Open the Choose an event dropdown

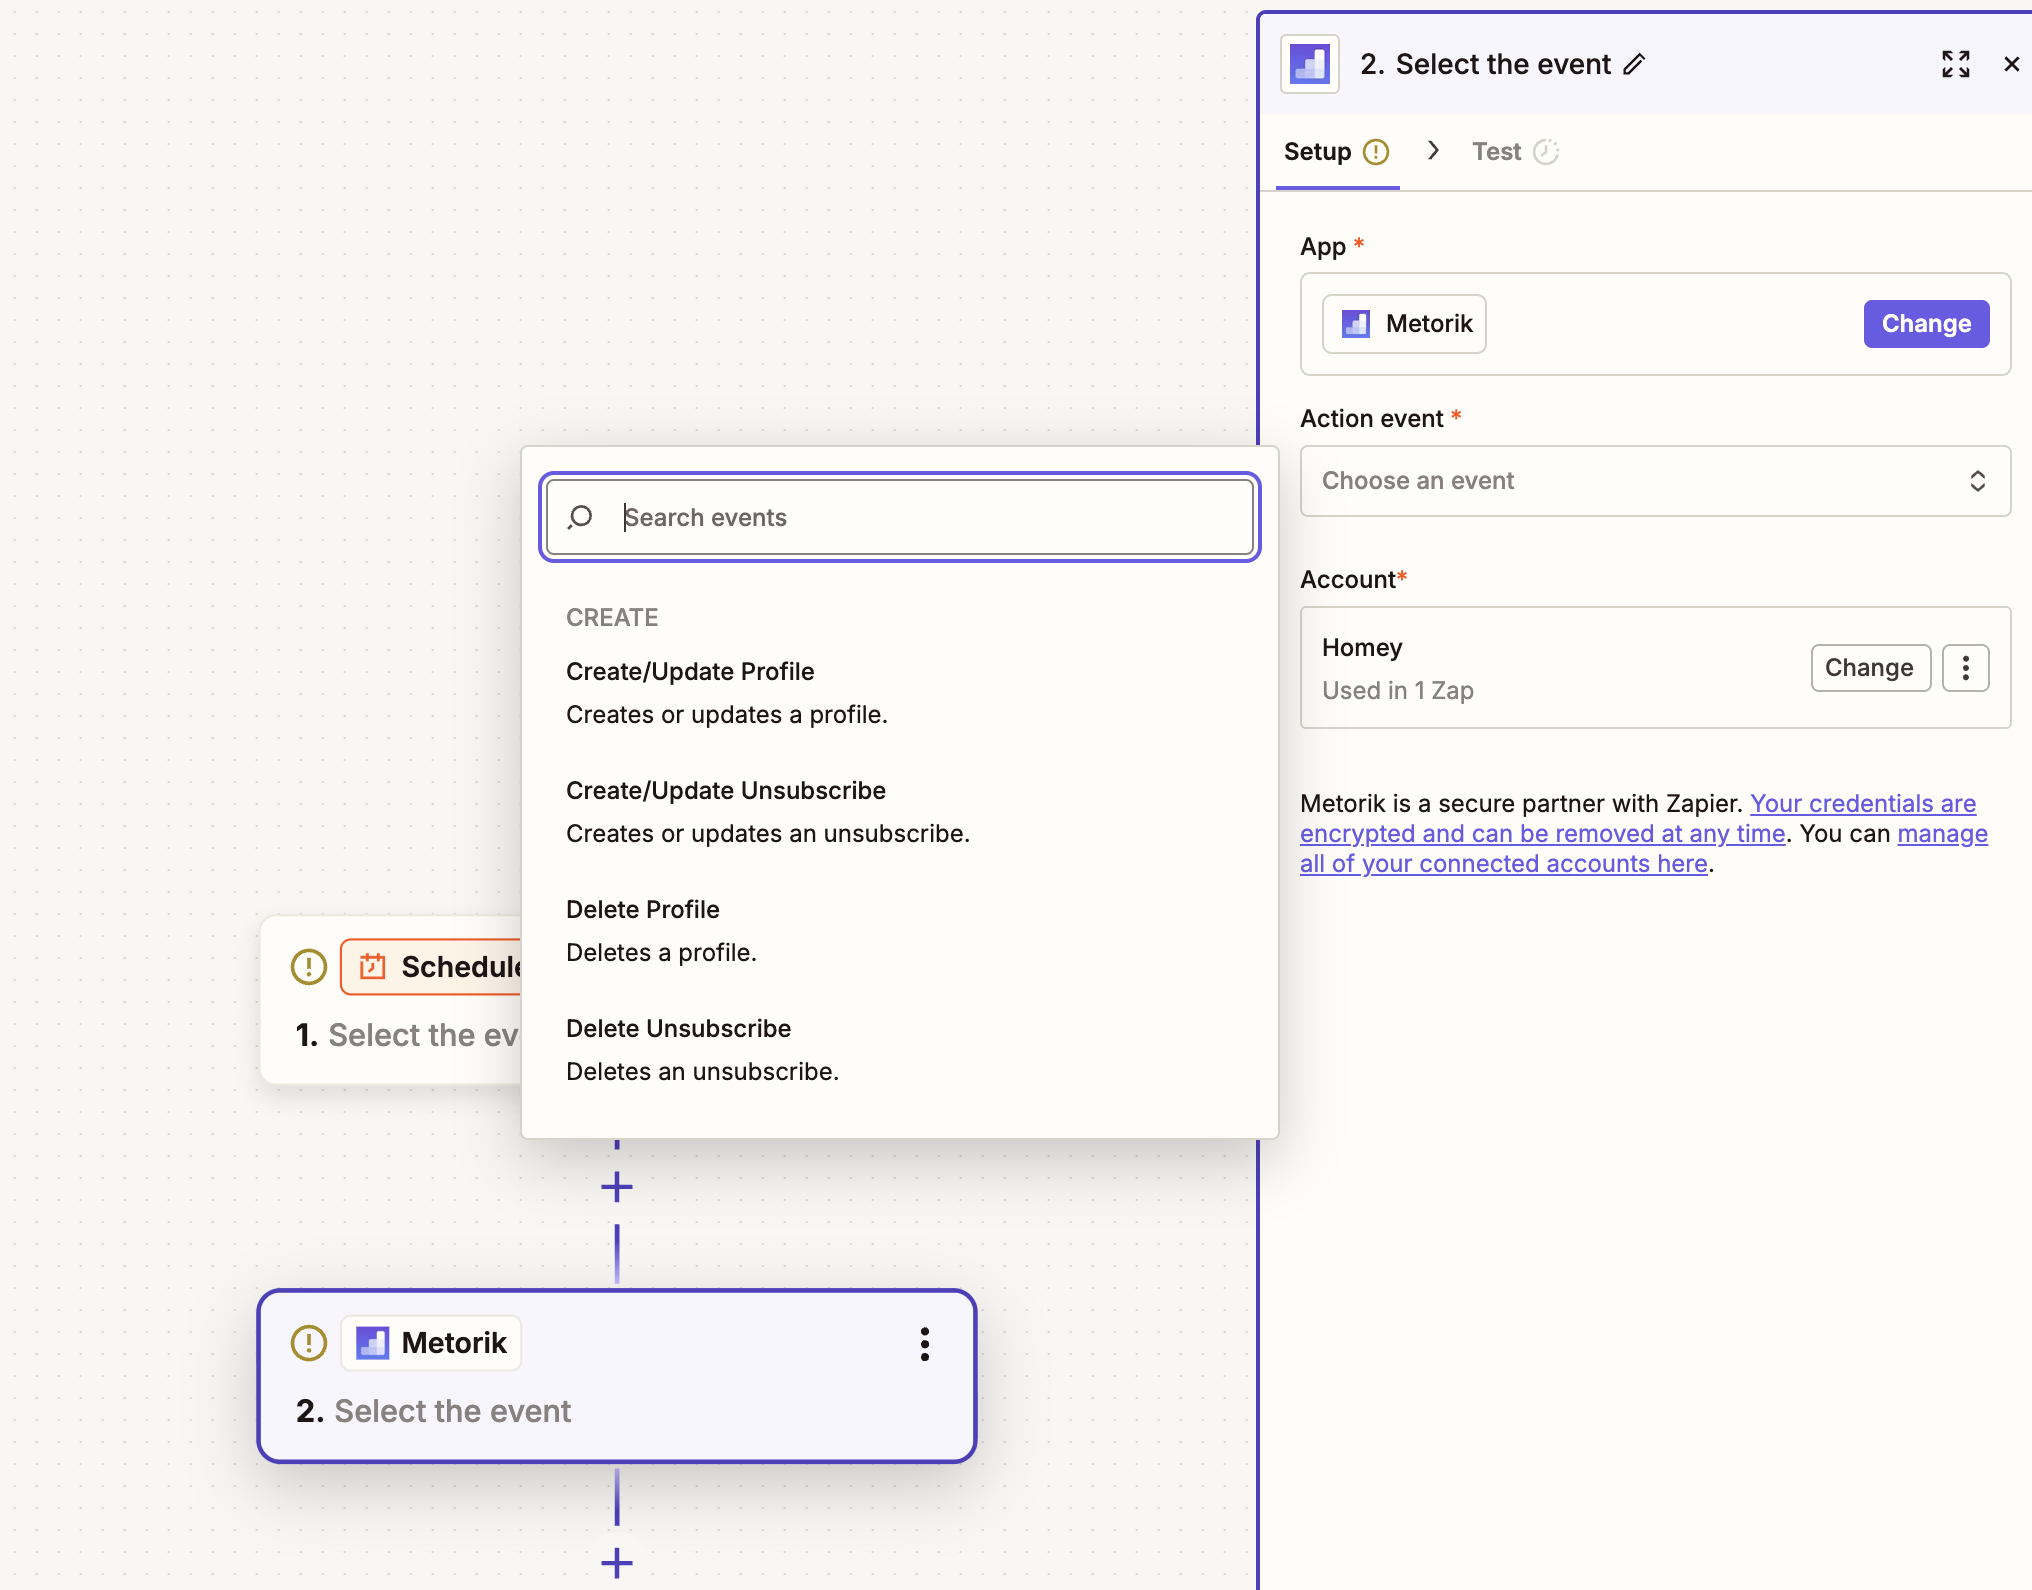click(x=1655, y=481)
